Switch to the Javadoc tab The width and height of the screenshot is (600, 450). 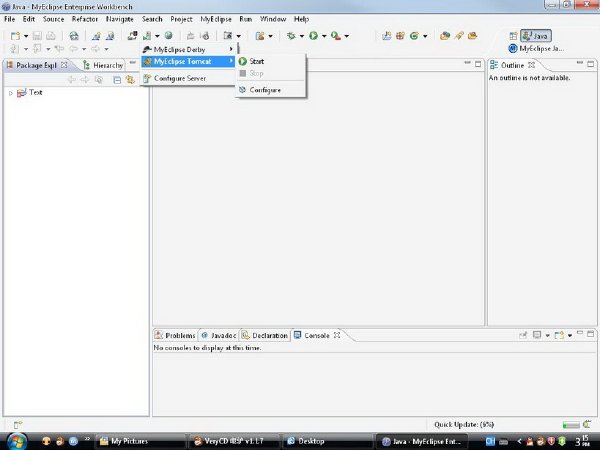pos(219,336)
